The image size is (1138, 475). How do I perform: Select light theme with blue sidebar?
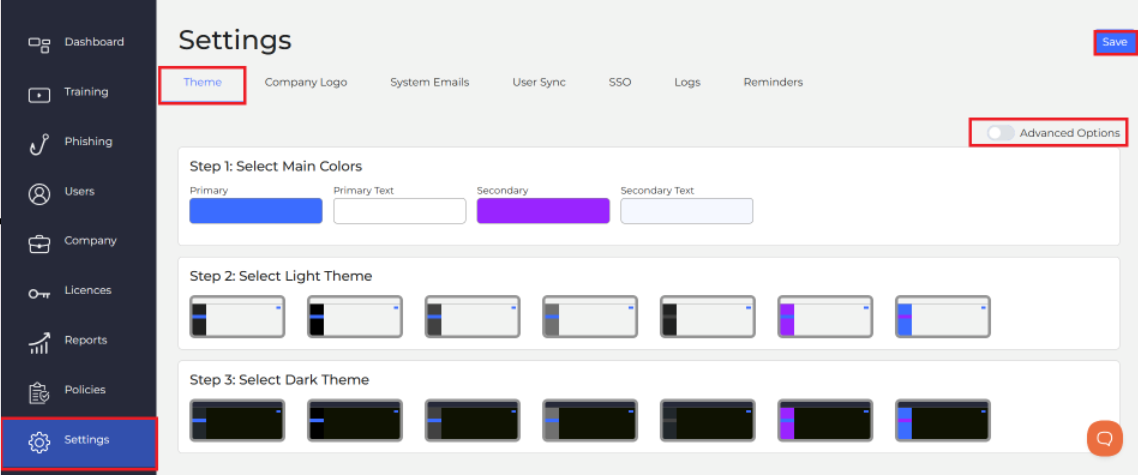pos(943,317)
